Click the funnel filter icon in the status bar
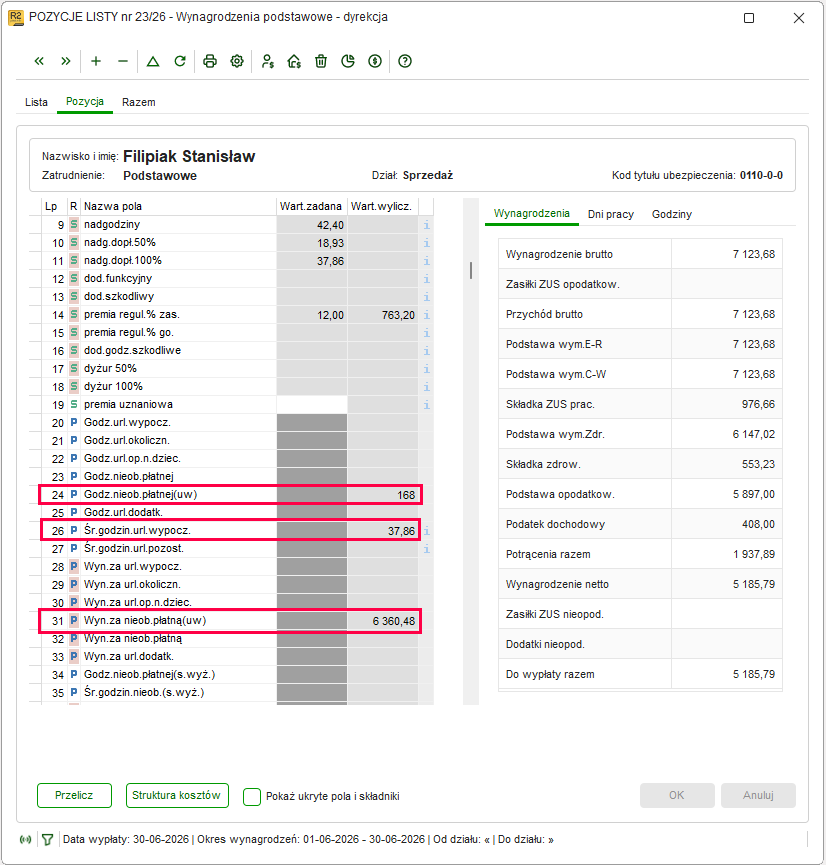Screen dimensions: 826x865 click(47, 840)
